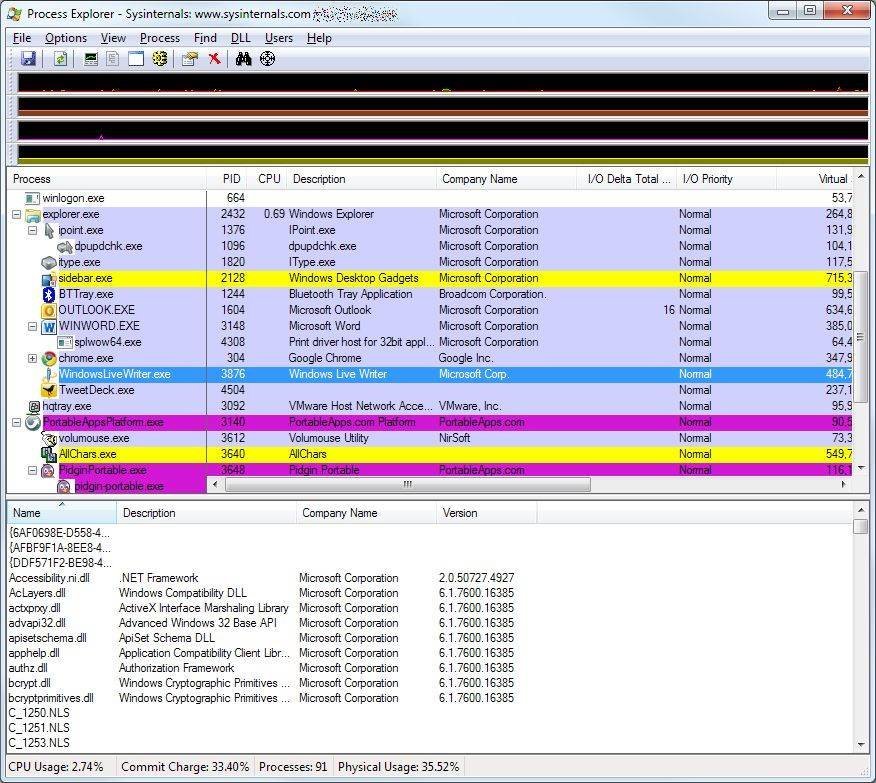Open the View menu

click(113, 38)
